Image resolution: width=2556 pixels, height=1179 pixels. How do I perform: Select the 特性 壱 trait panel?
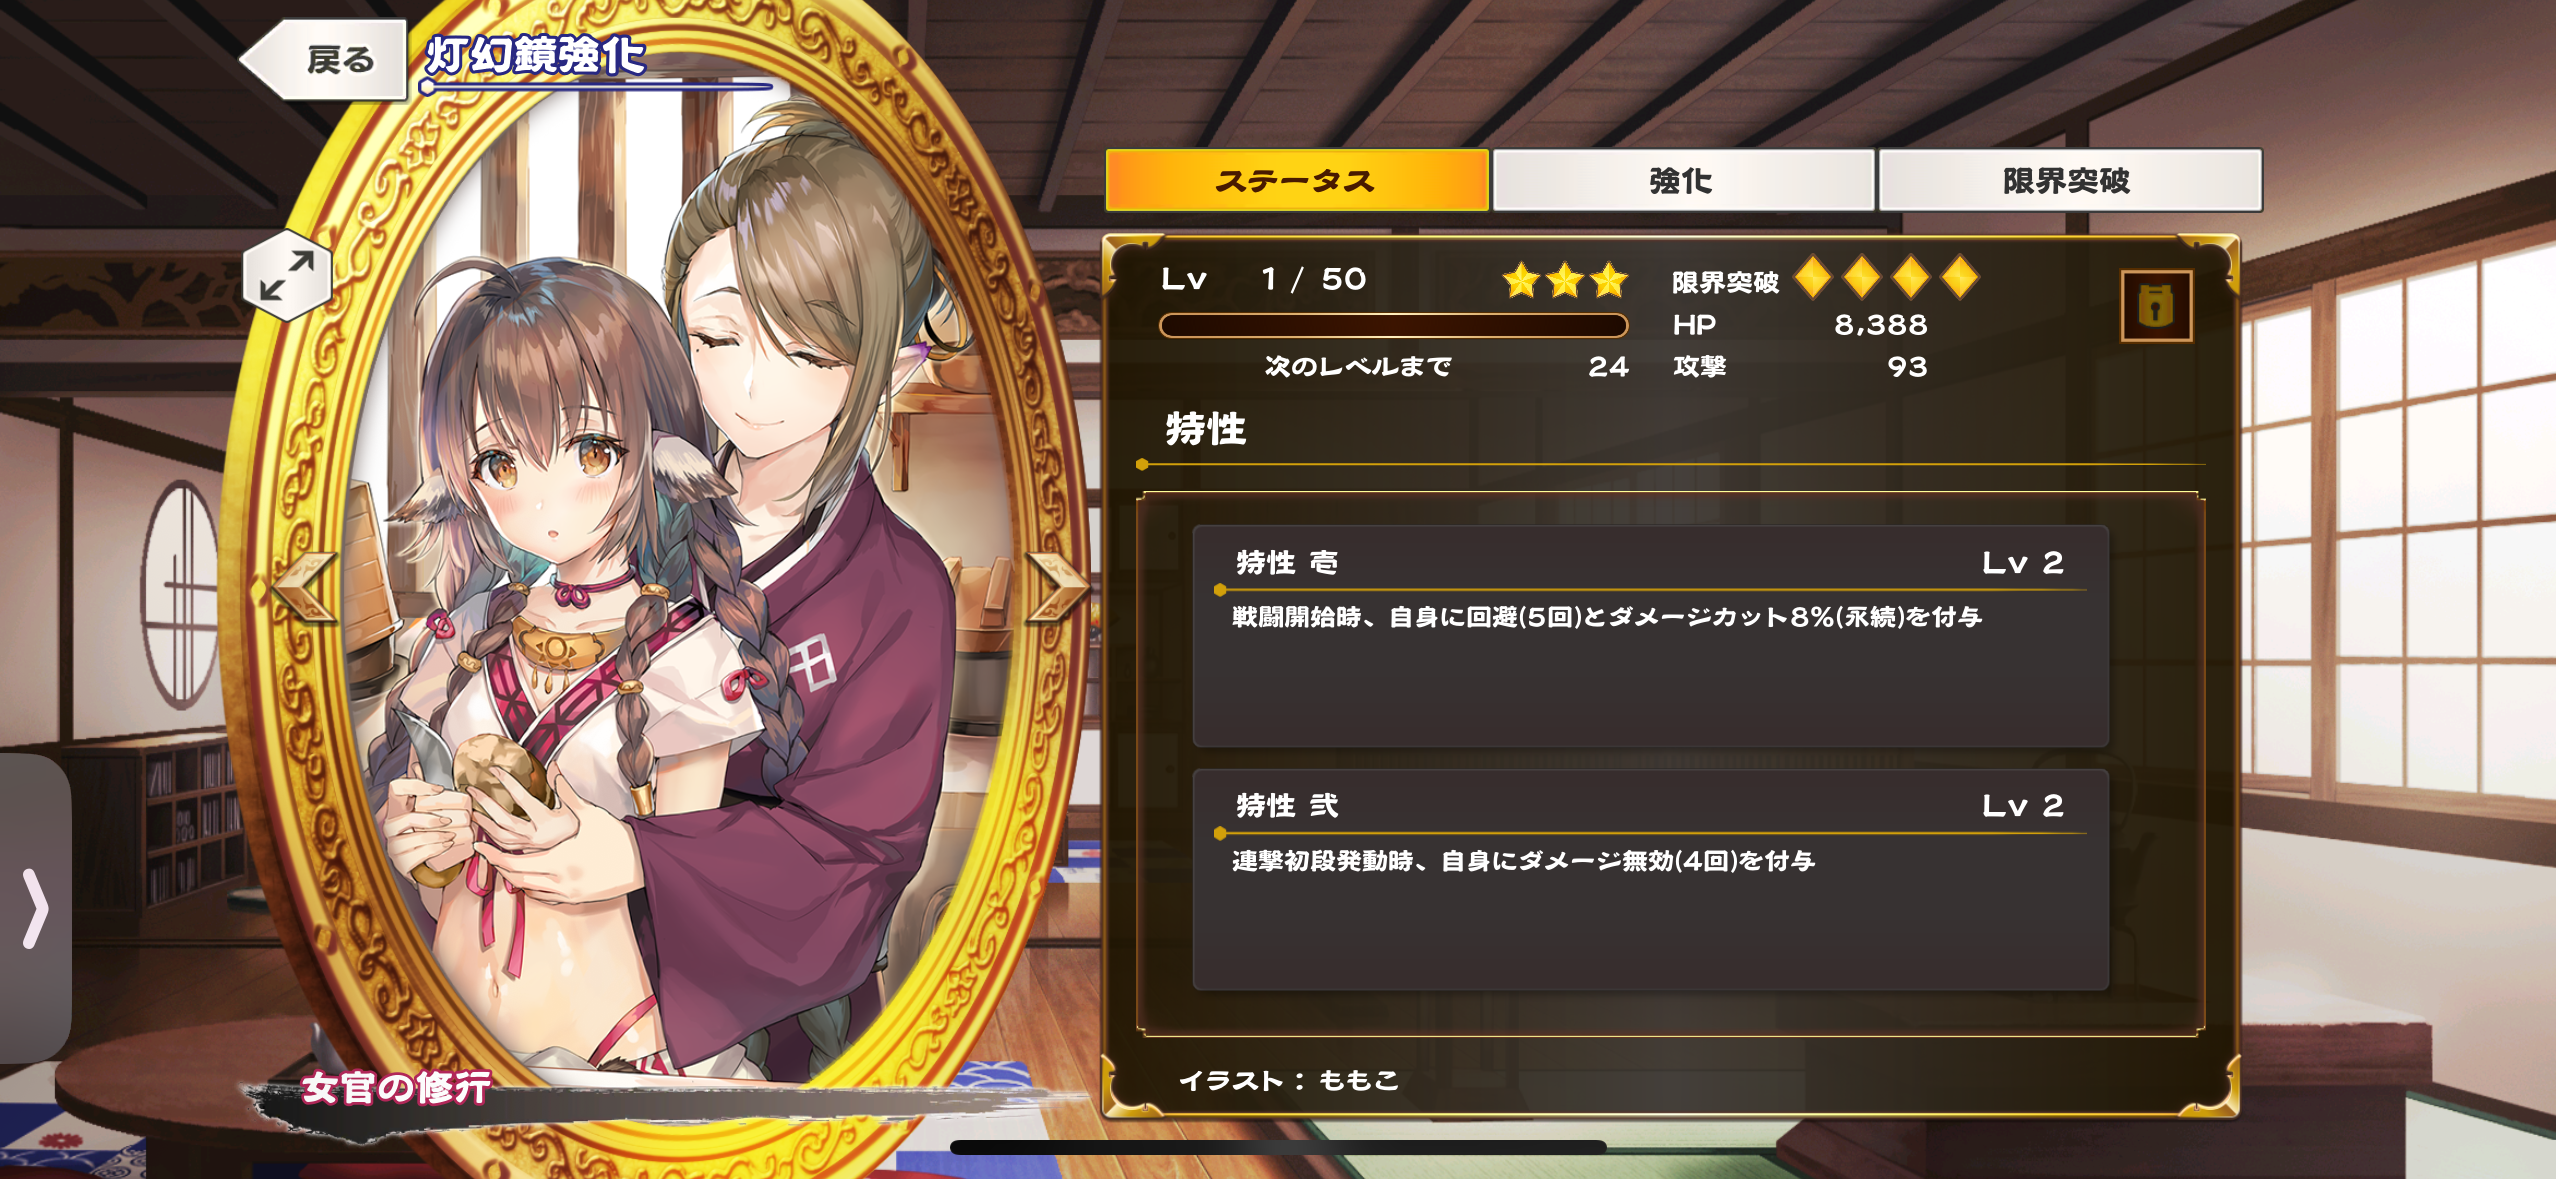(1650, 636)
